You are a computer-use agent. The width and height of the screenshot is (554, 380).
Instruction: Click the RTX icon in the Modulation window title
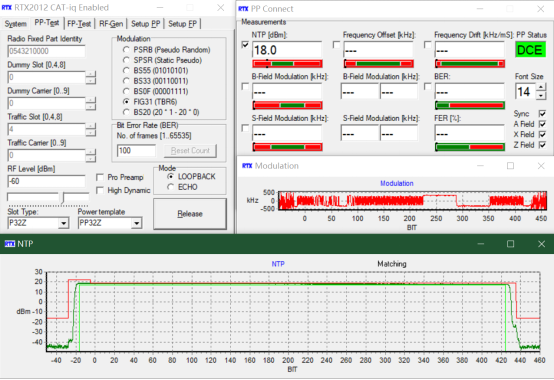pyautogui.click(x=247, y=166)
